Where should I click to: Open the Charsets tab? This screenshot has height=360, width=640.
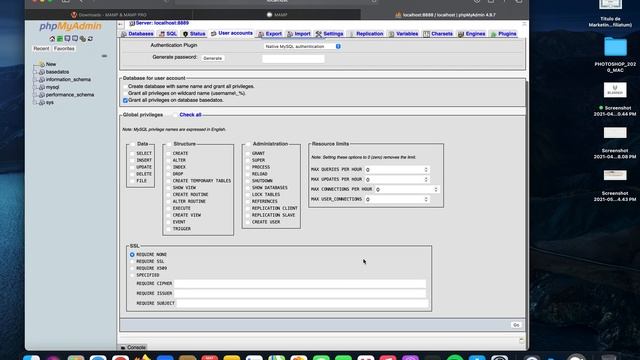coord(438,34)
